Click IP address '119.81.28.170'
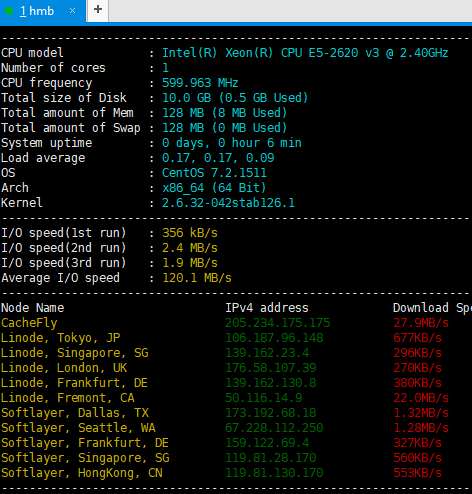The height and width of the screenshot is (494, 472). [271, 458]
